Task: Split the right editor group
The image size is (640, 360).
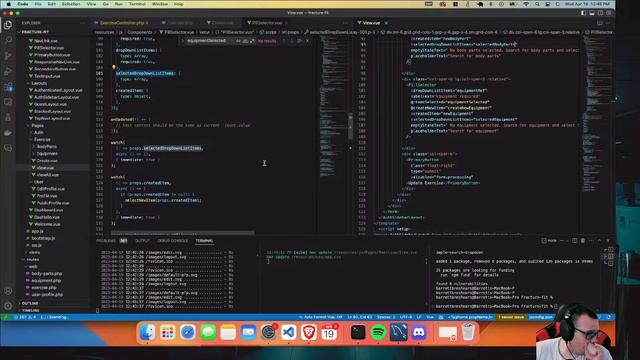Action: pos(600,23)
